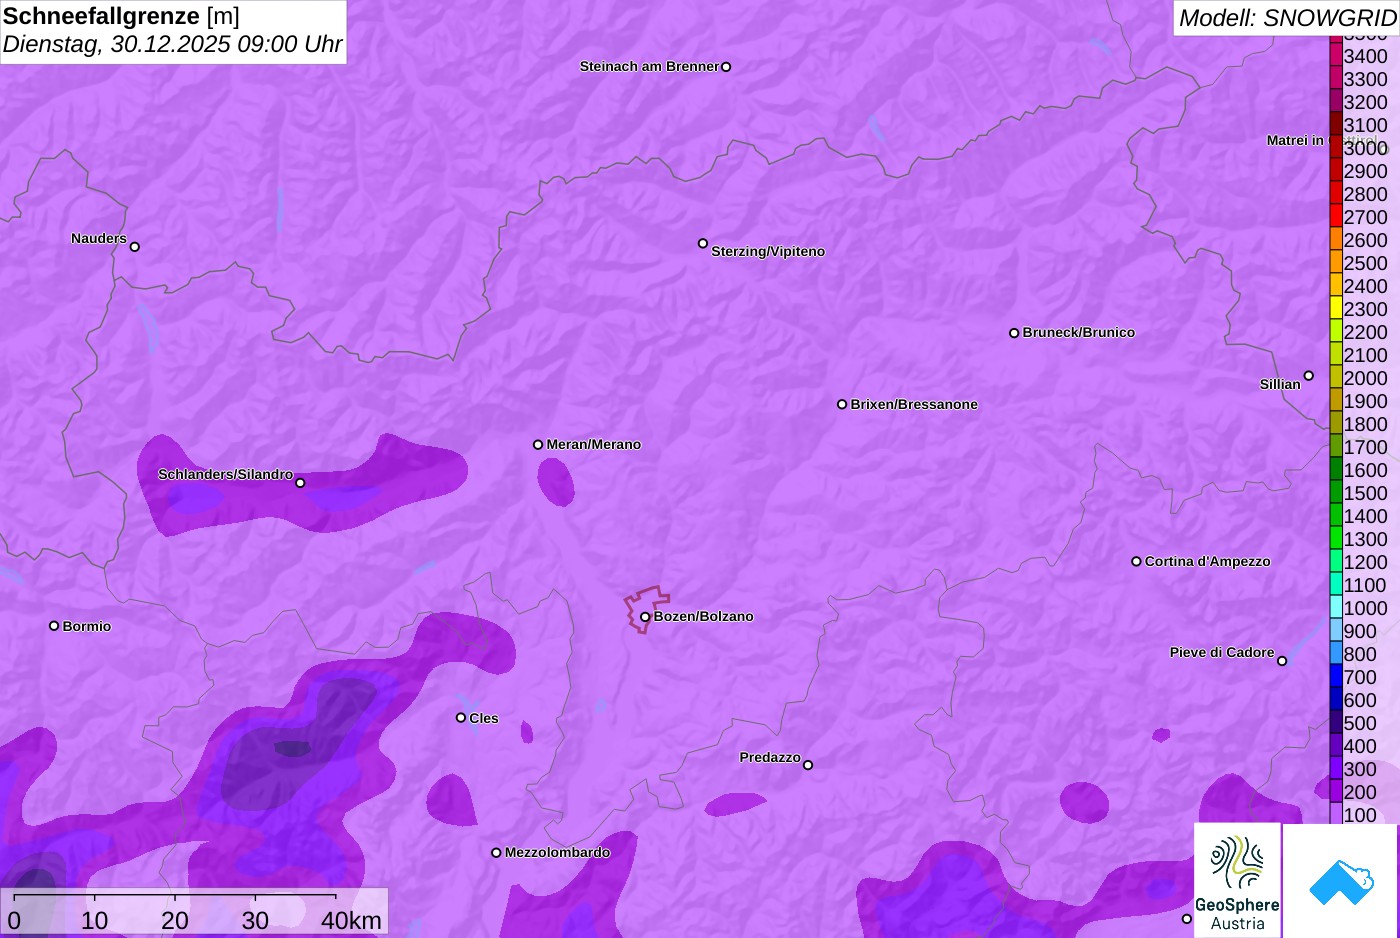Click the 40km scale bar label

click(351, 920)
